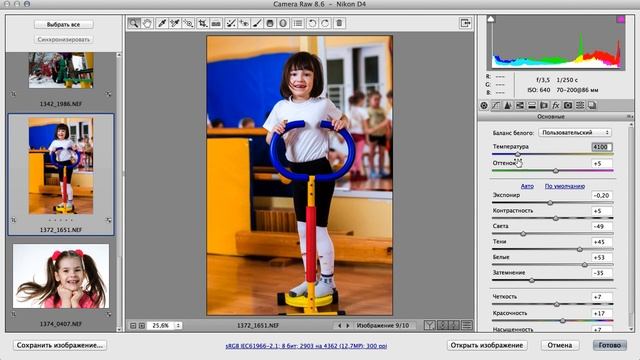
Task: Open the Баланс белого dropdown
Action: point(575,133)
